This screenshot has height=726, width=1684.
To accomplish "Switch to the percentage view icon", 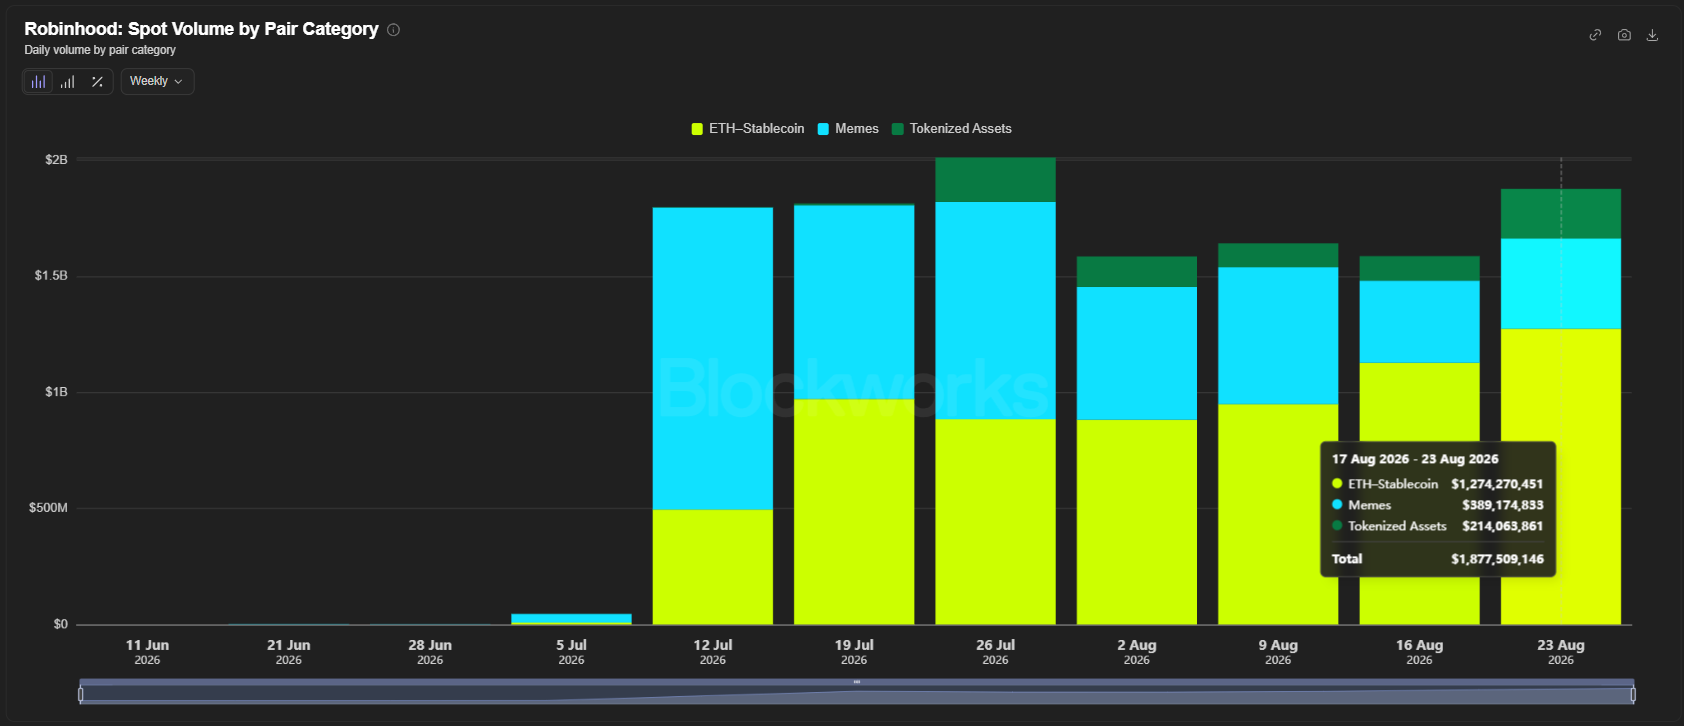I will click(97, 82).
